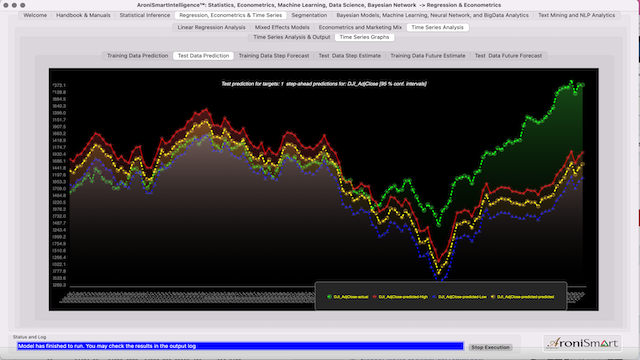Image resolution: width=640 pixels, height=360 pixels.
Task: Click the green DJI_AdjClose-actual legend marker
Action: 329,297
